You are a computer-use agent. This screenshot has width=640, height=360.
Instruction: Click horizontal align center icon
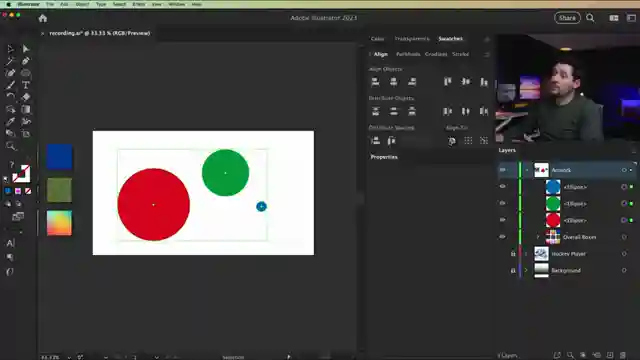[x=393, y=82]
